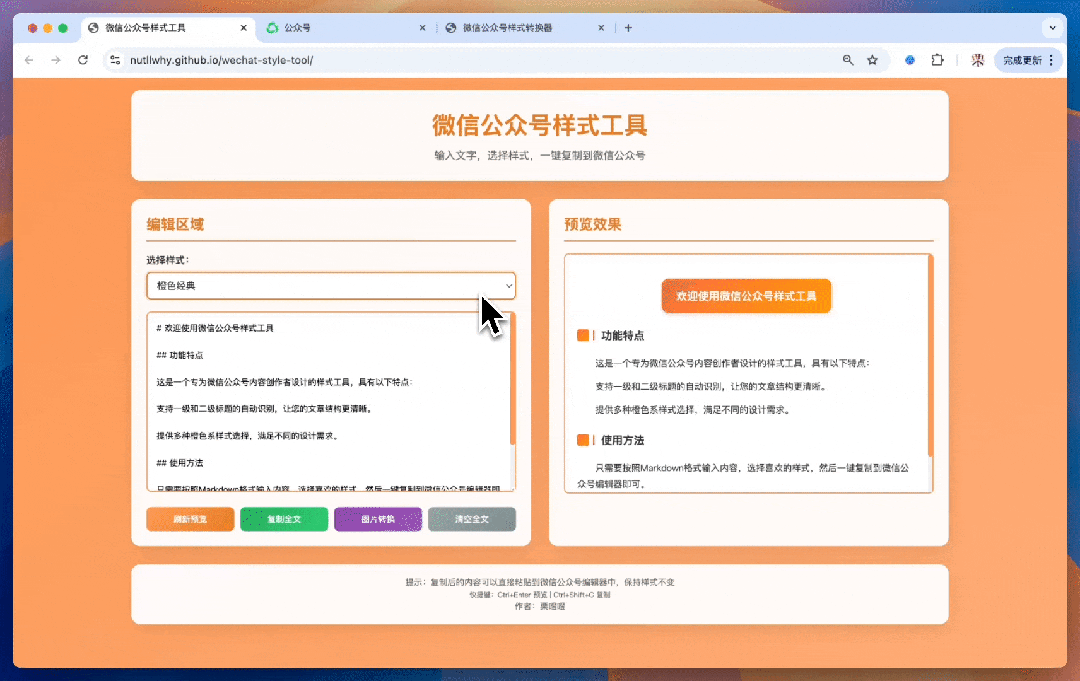Click preview line starting 支持一级和二级标题
The width and height of the screenshot is (1080, 681).
coord(711,386)
